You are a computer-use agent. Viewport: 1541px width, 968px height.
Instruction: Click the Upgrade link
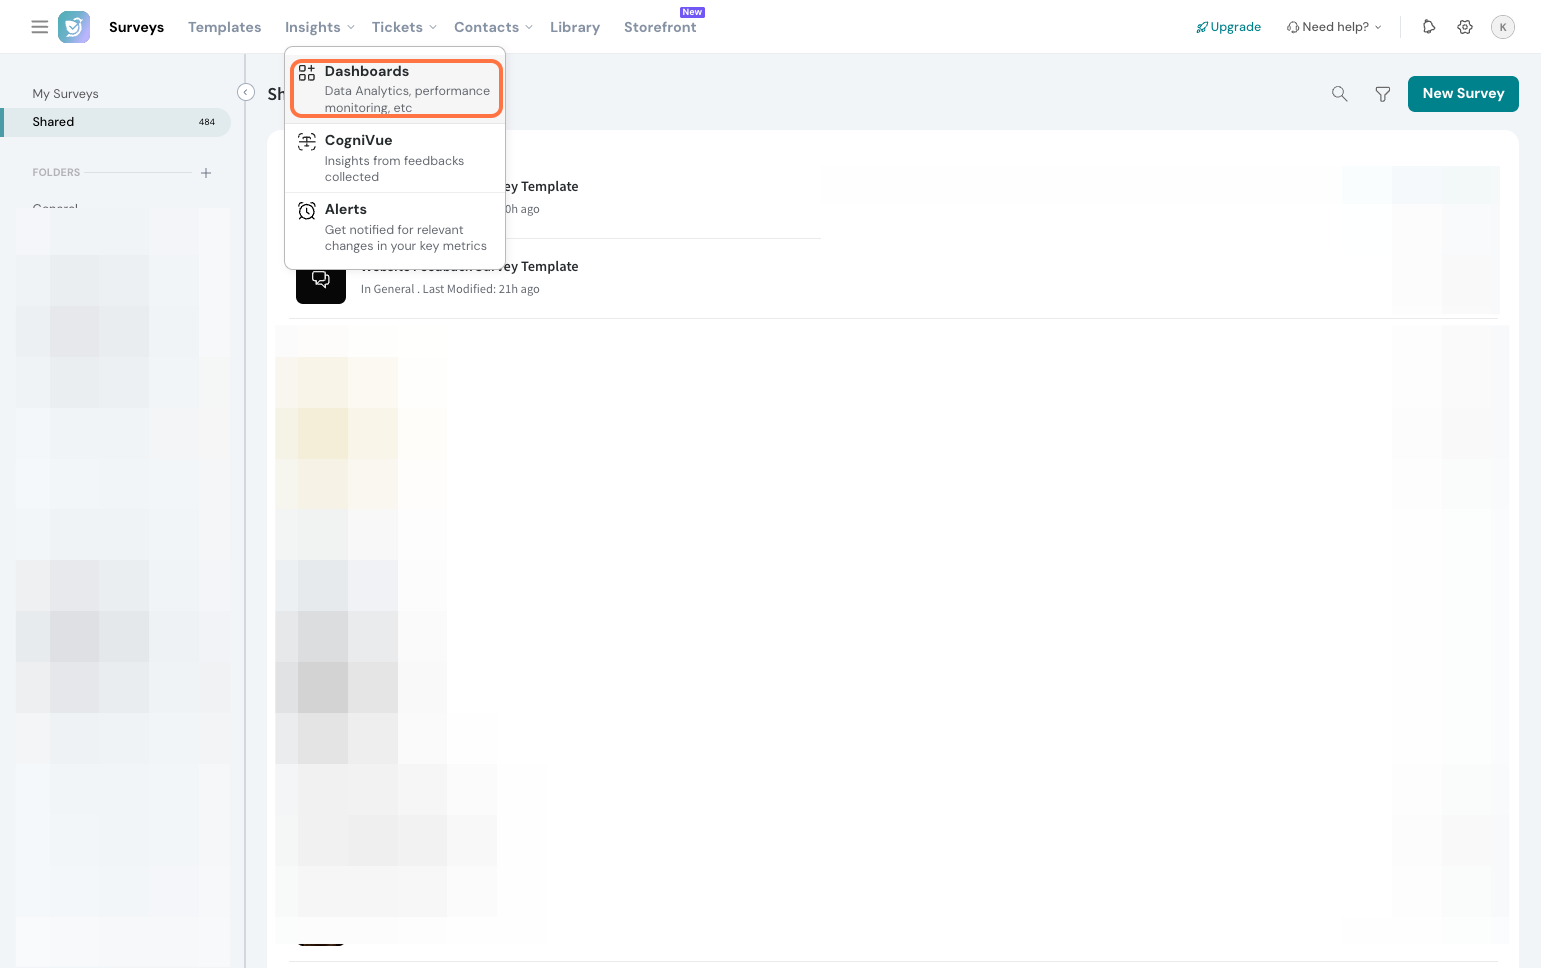(1229, 27)
